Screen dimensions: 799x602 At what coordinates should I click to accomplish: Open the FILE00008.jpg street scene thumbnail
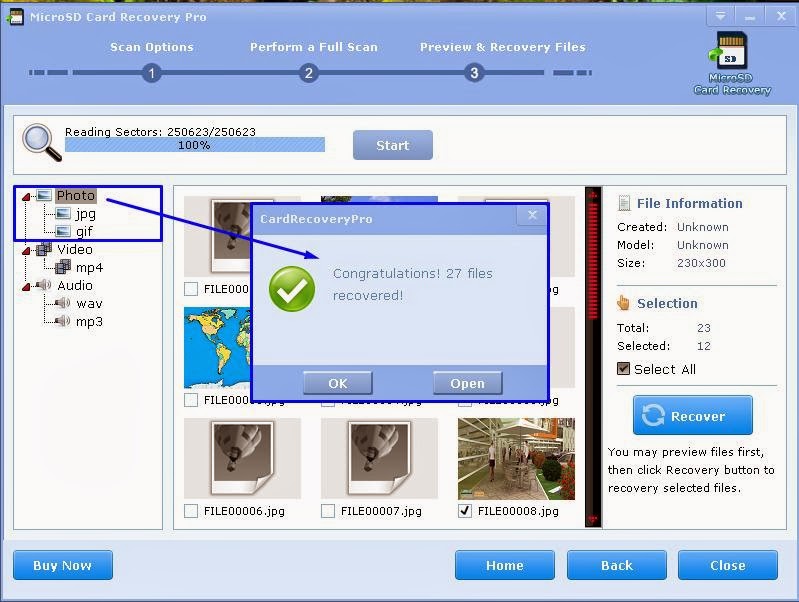pyautogui.click(x=516, y=459)
